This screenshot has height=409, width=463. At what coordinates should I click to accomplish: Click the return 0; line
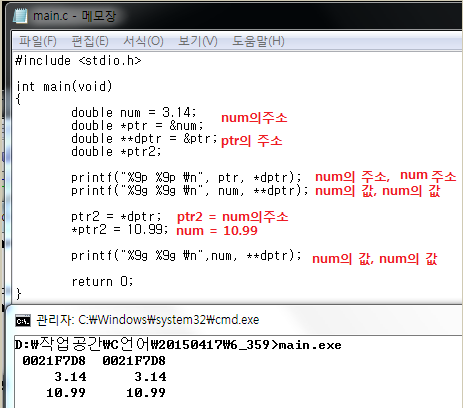pos(102,282)
